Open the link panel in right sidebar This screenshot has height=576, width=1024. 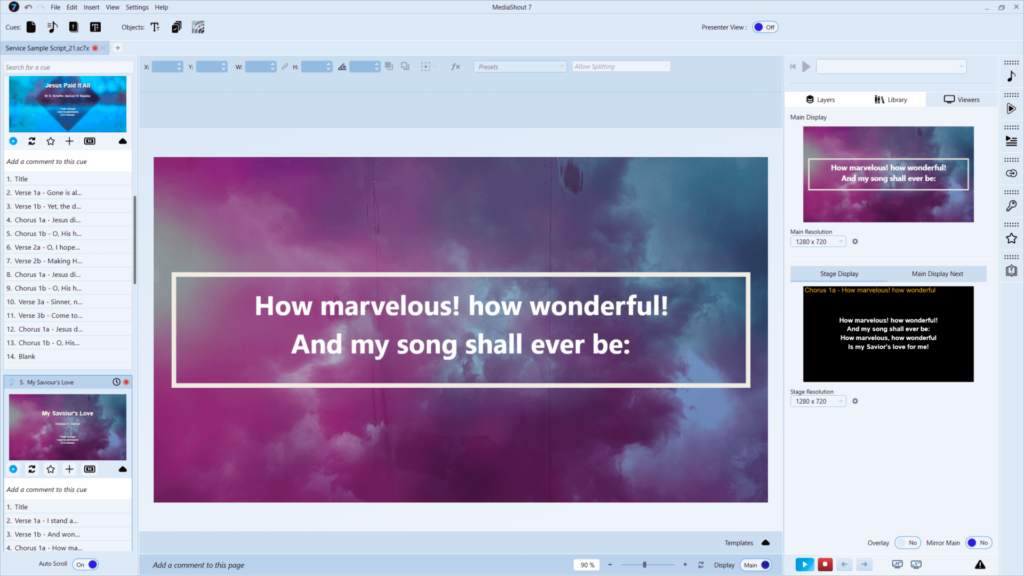click(x=1012, y=173)
